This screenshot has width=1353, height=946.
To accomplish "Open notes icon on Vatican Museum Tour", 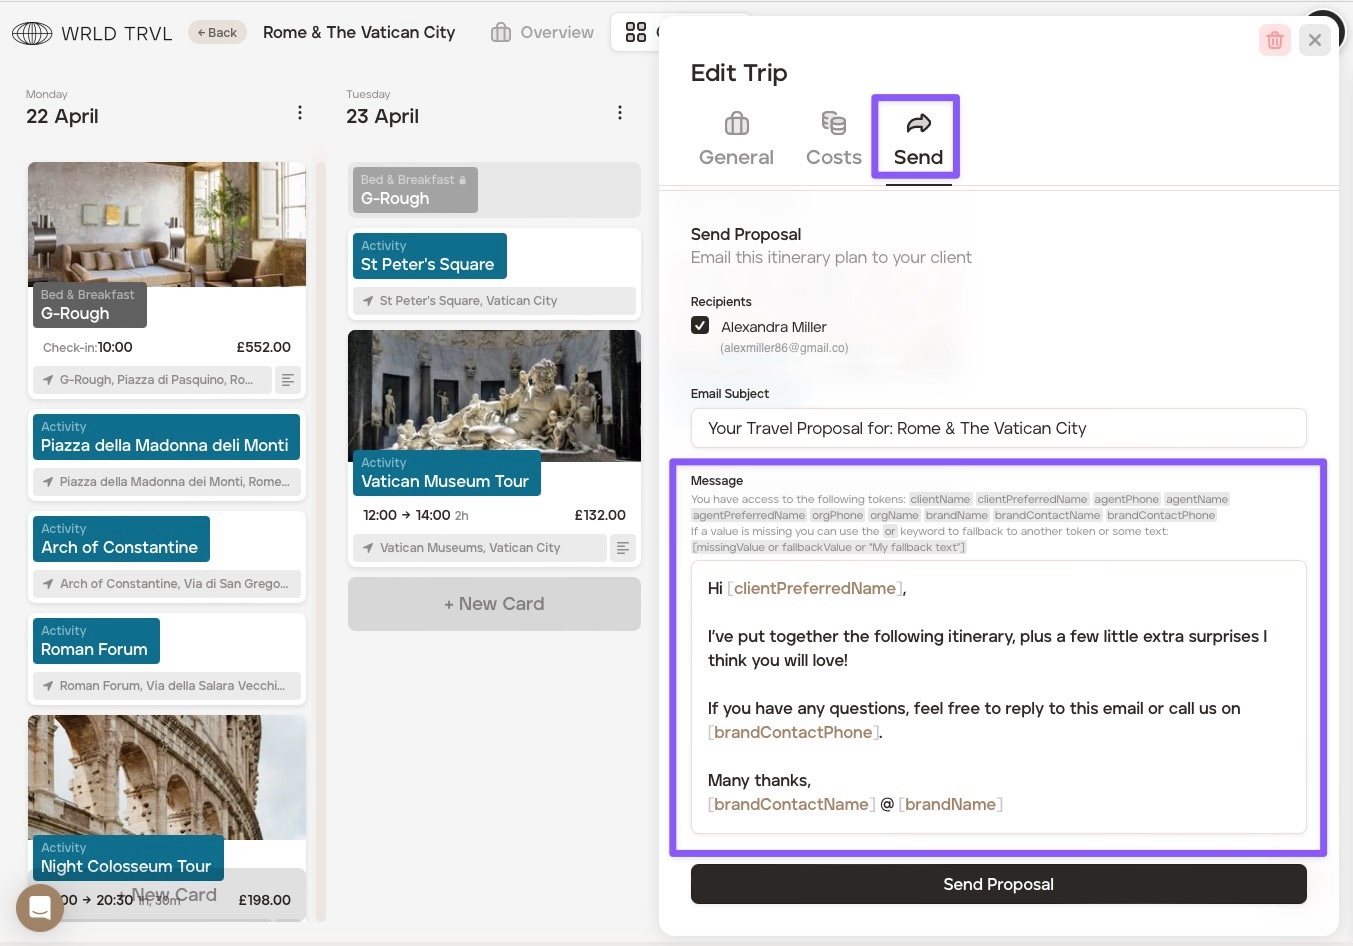I will (622, 548).
